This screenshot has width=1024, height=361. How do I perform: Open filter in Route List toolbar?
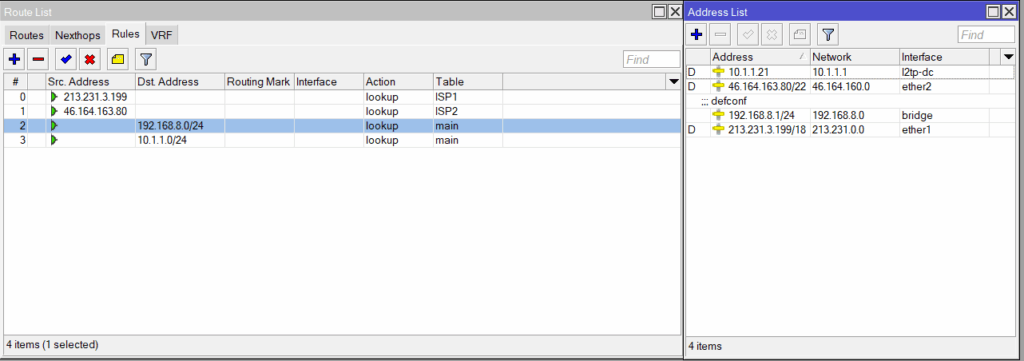[x=146, y=59]
